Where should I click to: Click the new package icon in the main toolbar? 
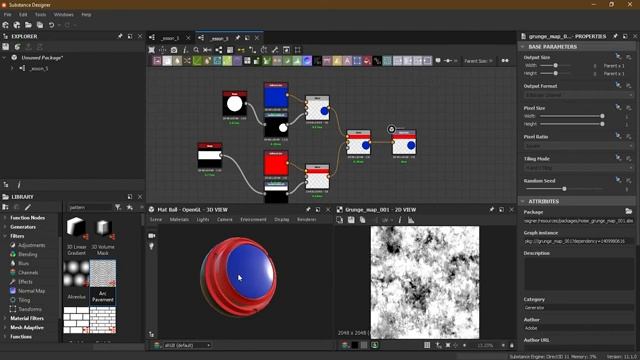(x=6, y=25)
